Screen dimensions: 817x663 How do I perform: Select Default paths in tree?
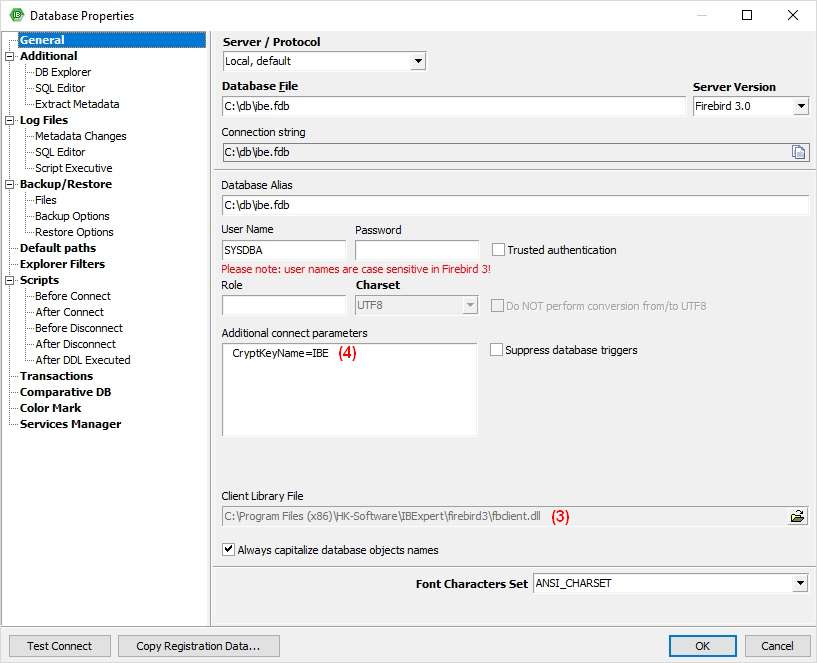[x=58, y=248]
